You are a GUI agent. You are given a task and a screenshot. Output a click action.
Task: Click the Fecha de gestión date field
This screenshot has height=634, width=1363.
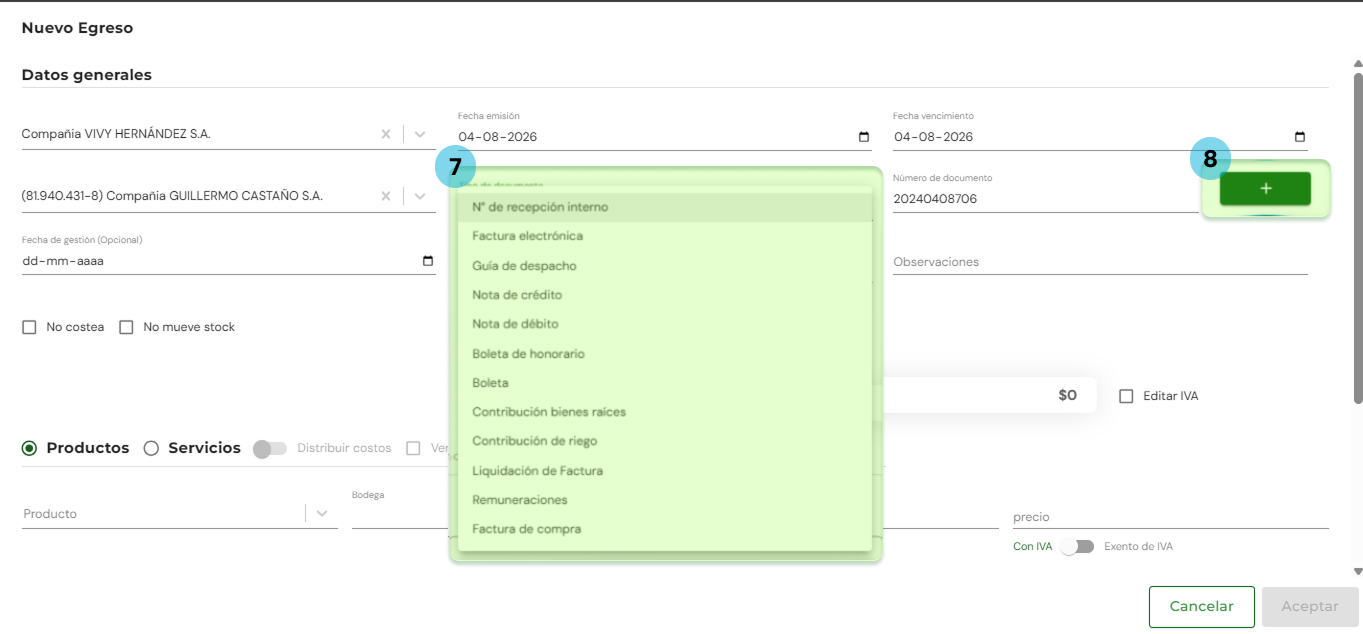pos(228,261)
